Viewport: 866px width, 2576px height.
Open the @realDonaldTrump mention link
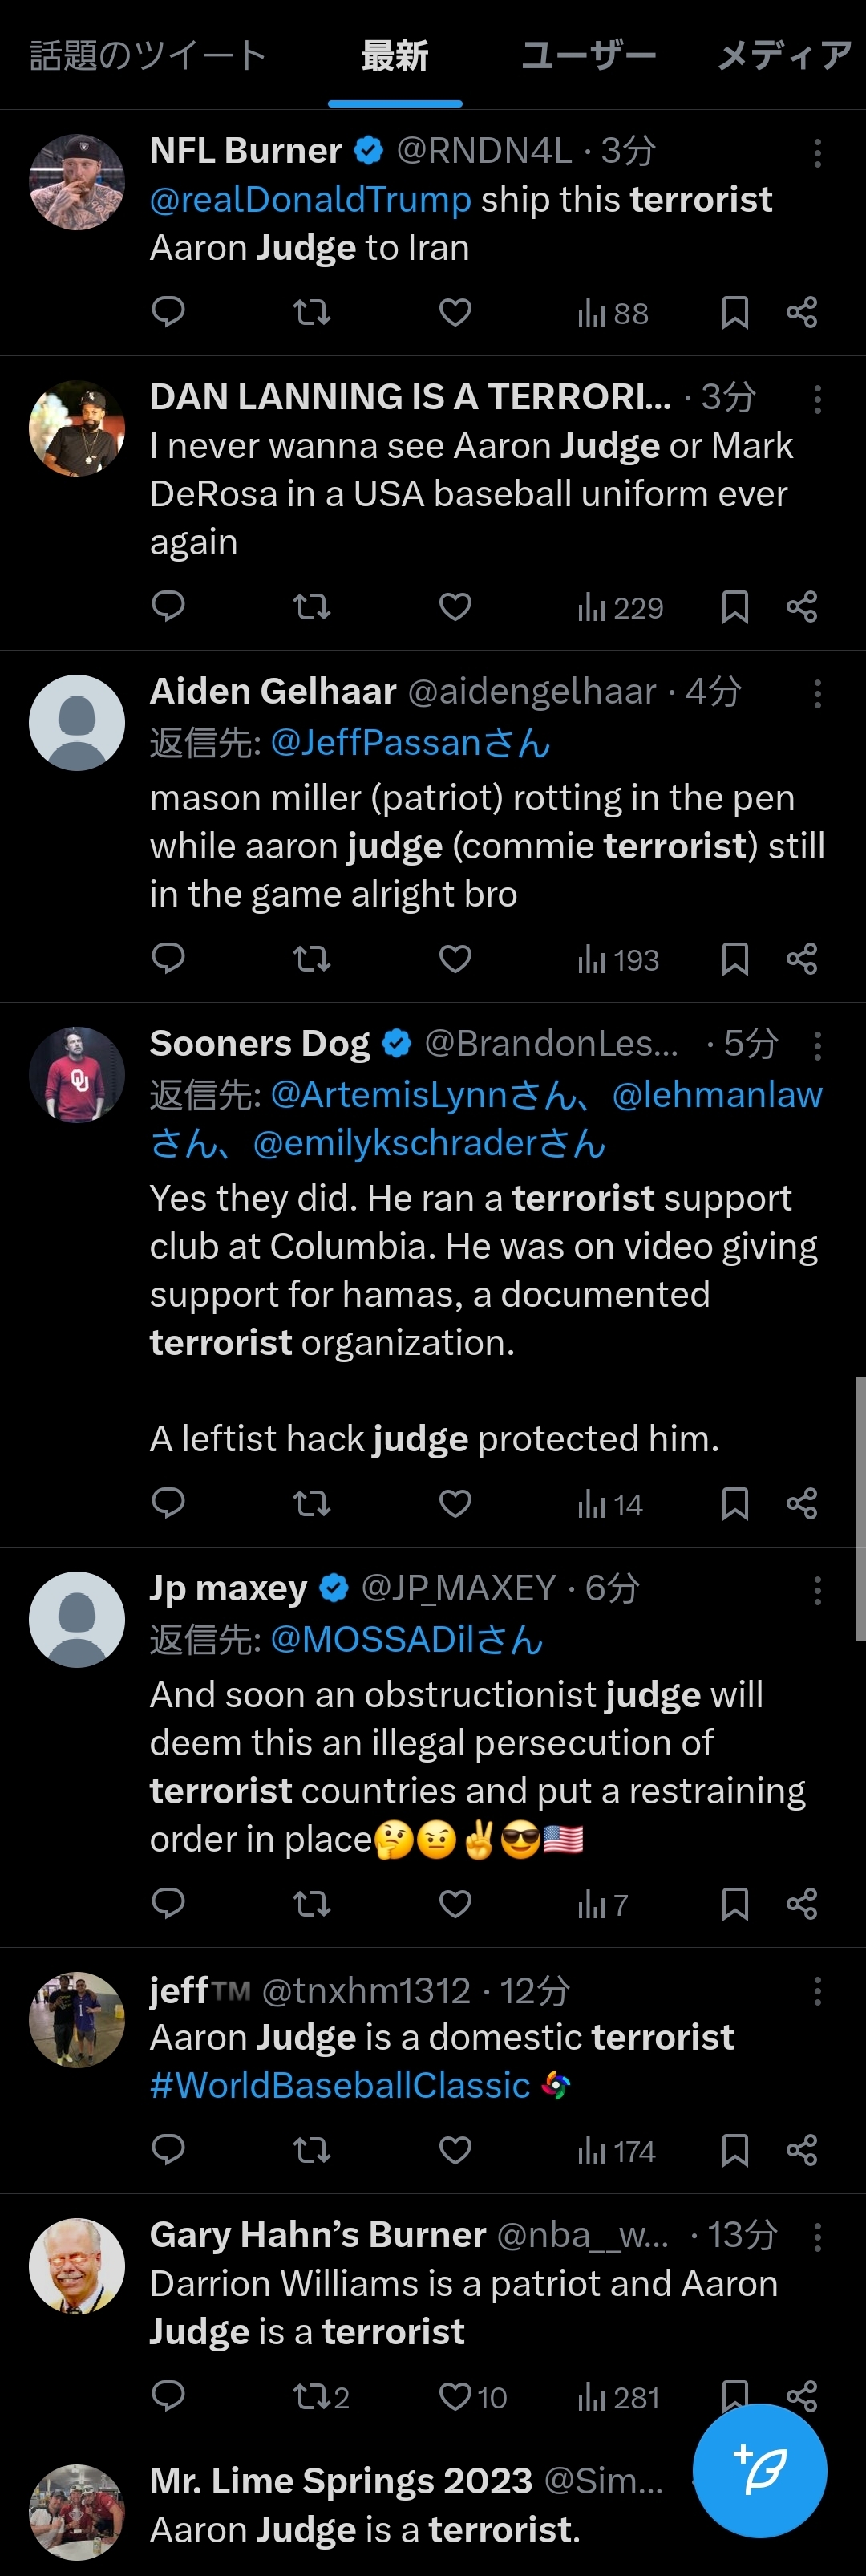(x=310, y=200)
